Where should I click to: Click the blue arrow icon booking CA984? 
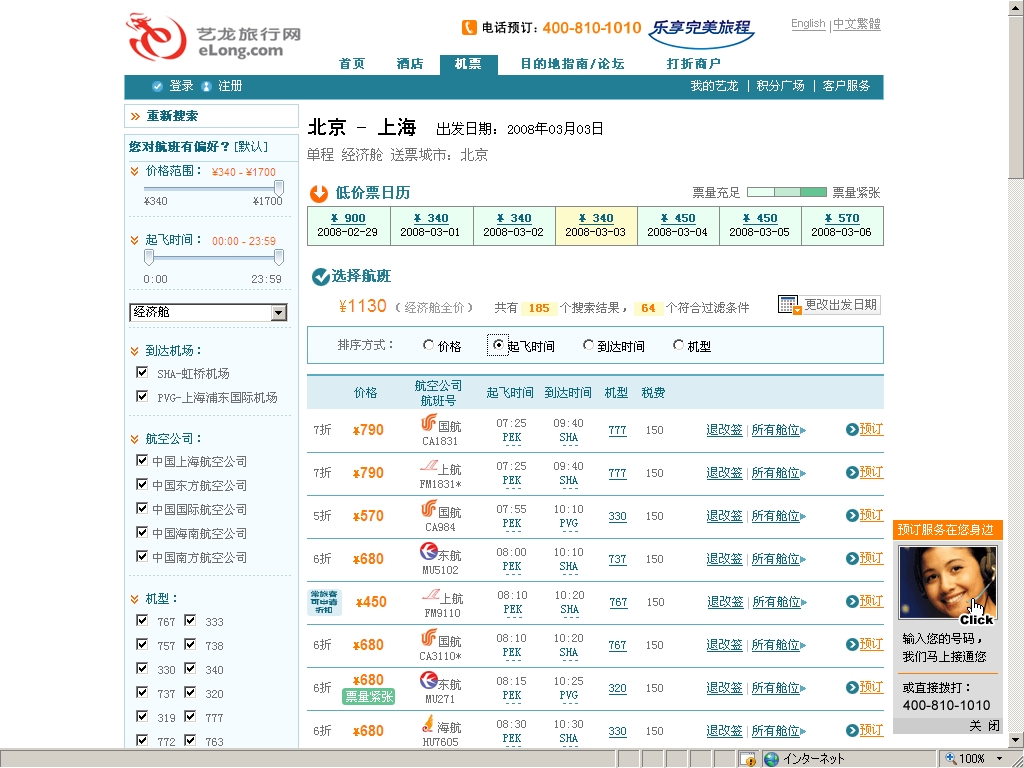click(851, 516)
